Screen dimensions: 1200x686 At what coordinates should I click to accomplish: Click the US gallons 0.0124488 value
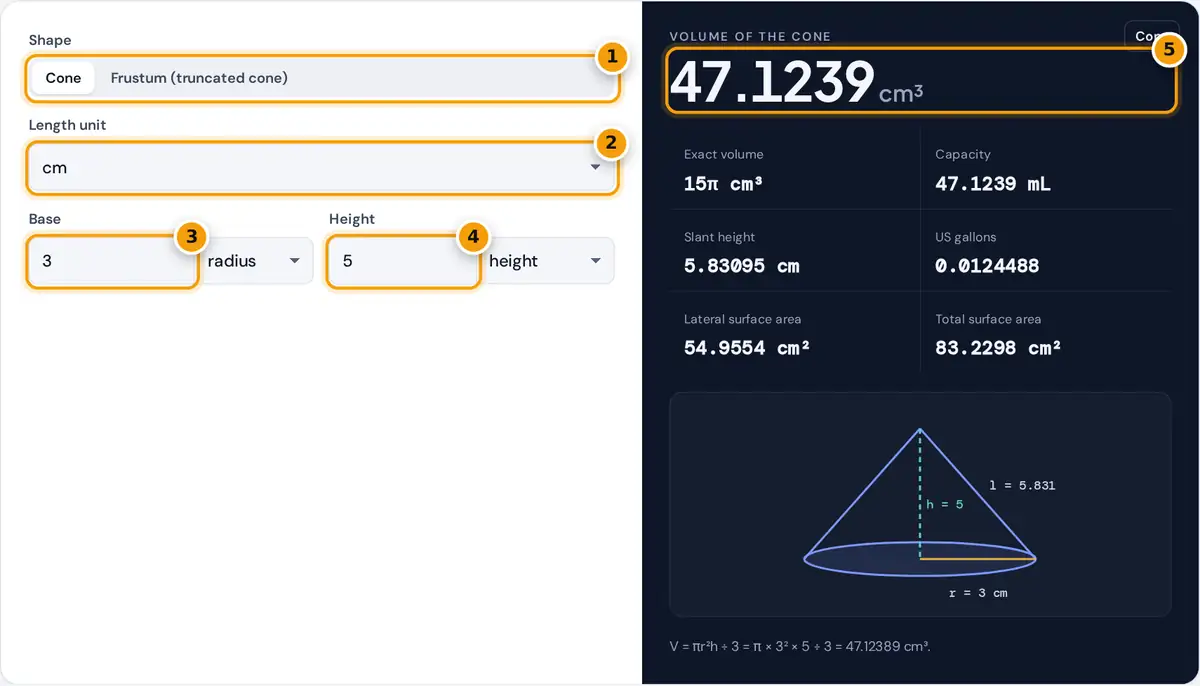click(987, 266)
